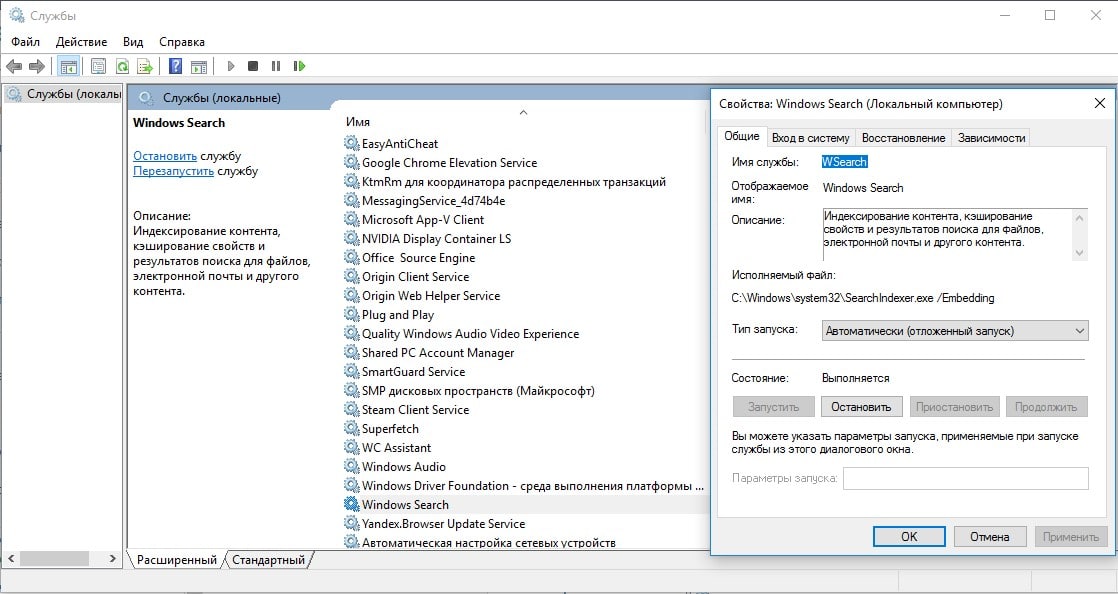Click the Restart Service toolbar icon
The image size is (1118, 594).
[x=299, y=67]
